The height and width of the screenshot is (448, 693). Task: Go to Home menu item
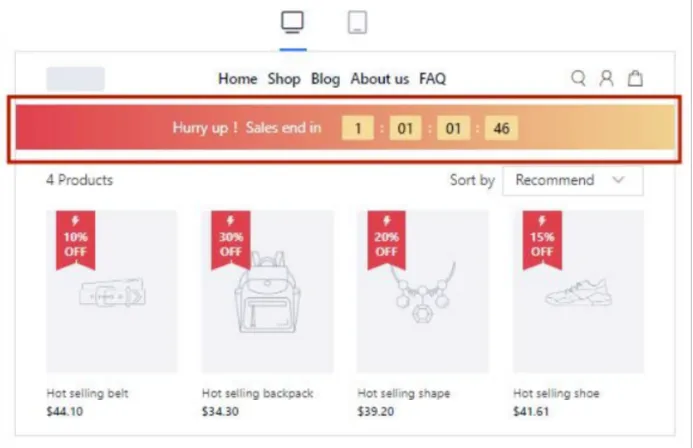[238, 79]
